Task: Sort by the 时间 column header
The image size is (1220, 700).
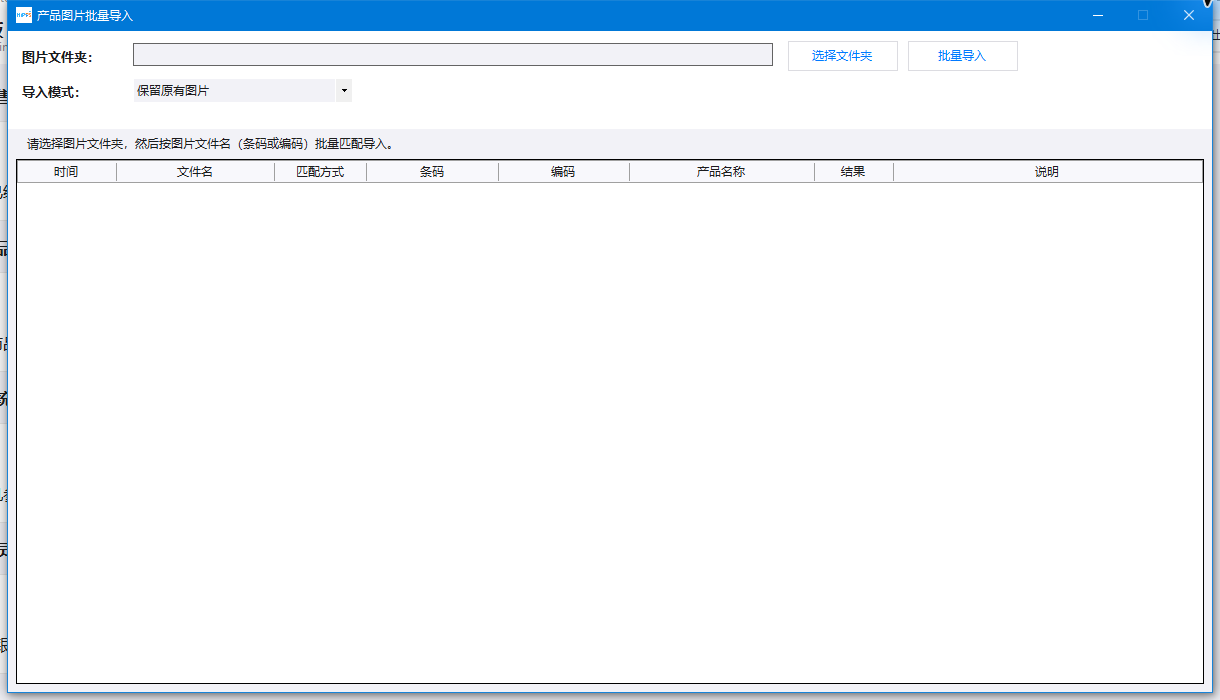Action: [67, 172]
